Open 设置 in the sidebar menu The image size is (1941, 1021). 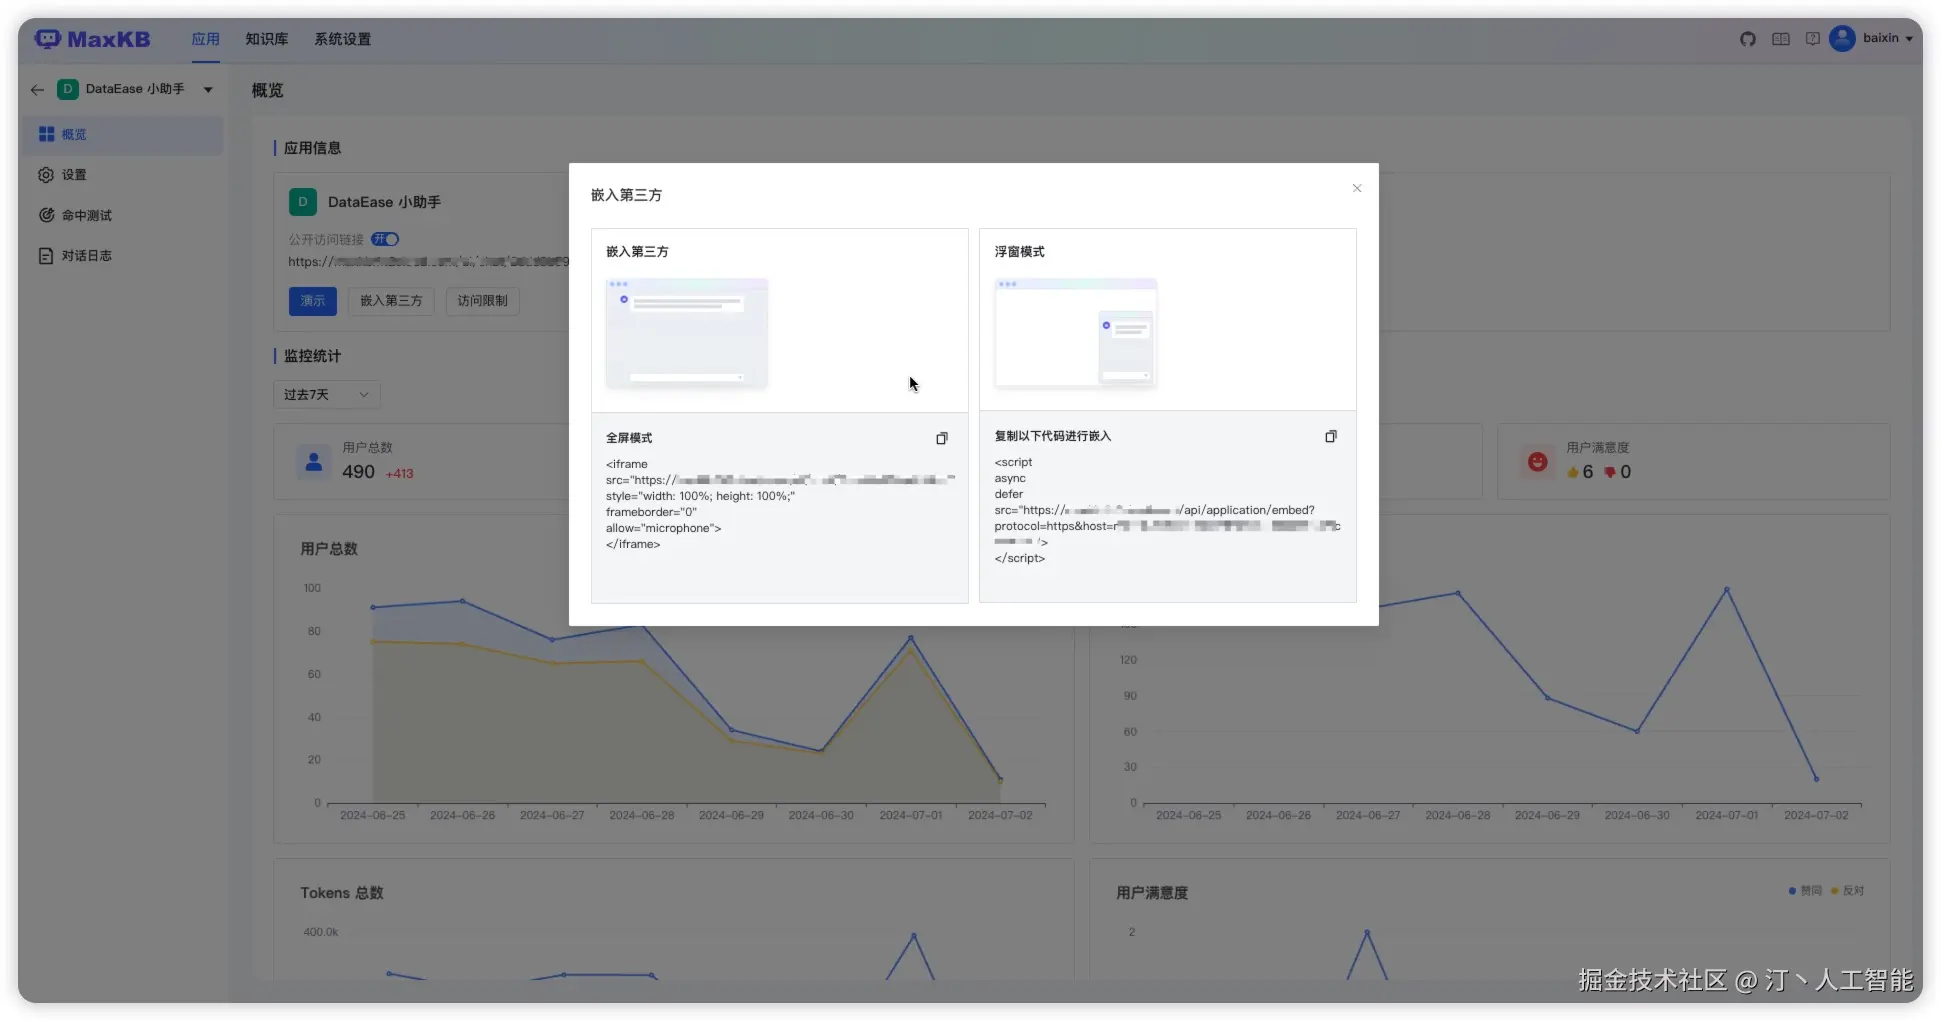coord(123,175)
